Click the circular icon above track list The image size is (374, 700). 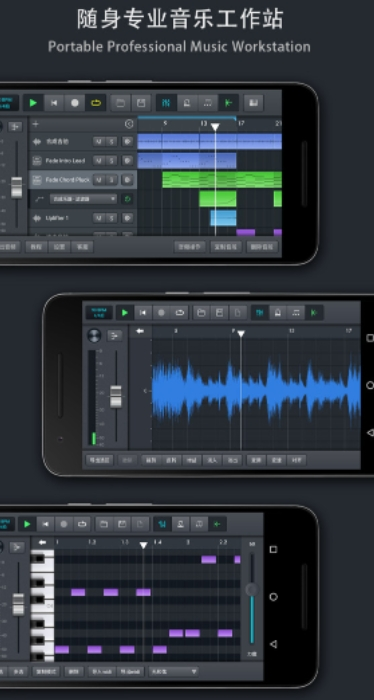tap(129, 124)
